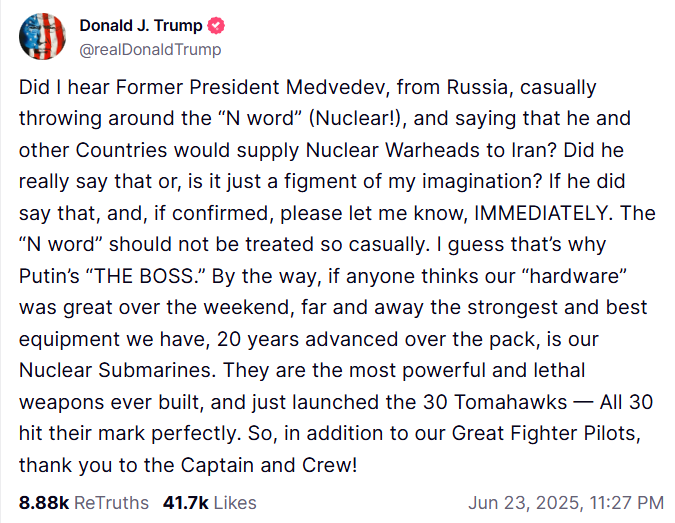
Task: View the 41.7k Likes list
Action: click(x=209, y=502)
